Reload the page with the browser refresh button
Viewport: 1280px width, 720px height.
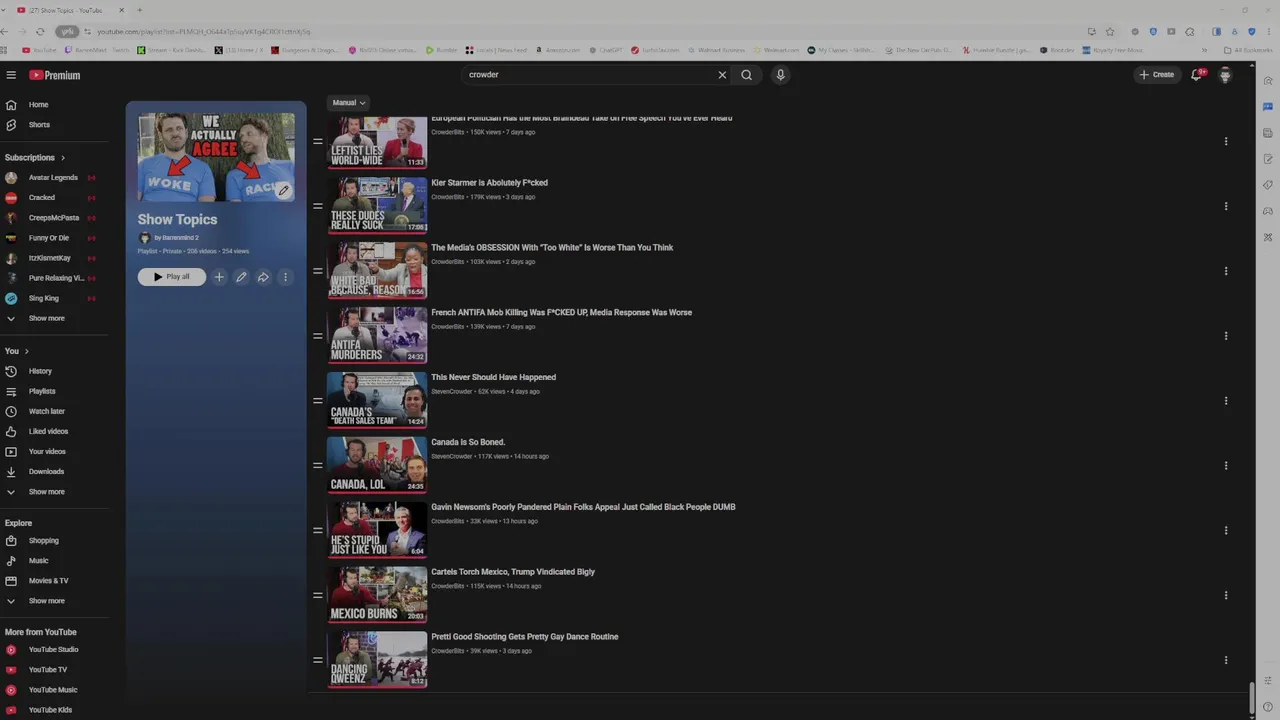click(x=39, y=32)
